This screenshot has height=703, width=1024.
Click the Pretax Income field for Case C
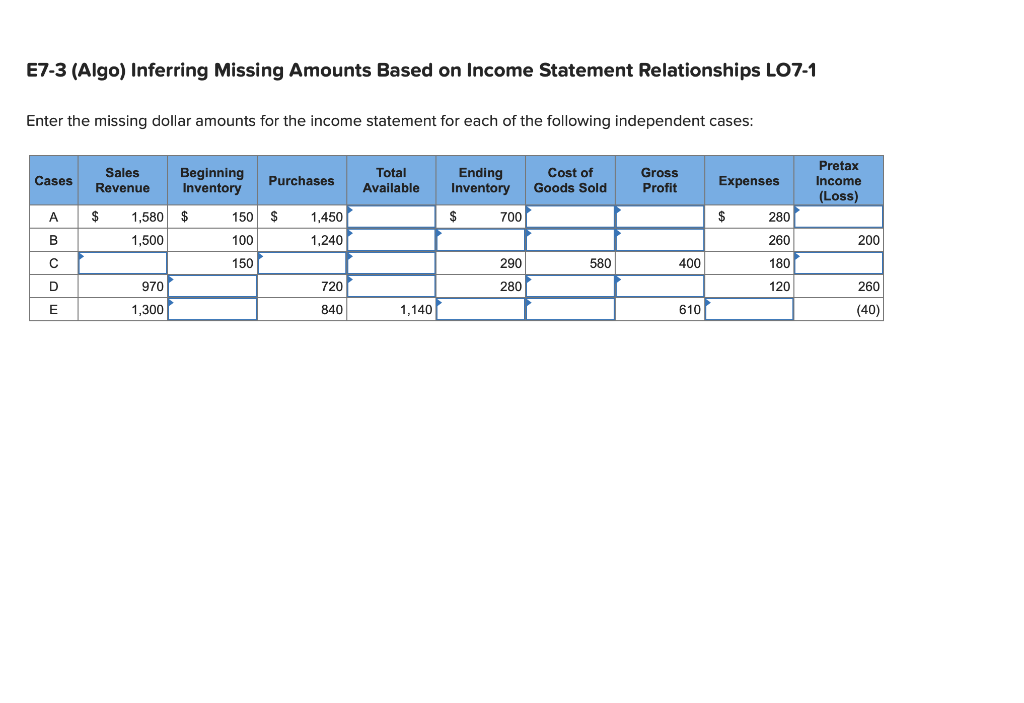[x=839, y=263]
